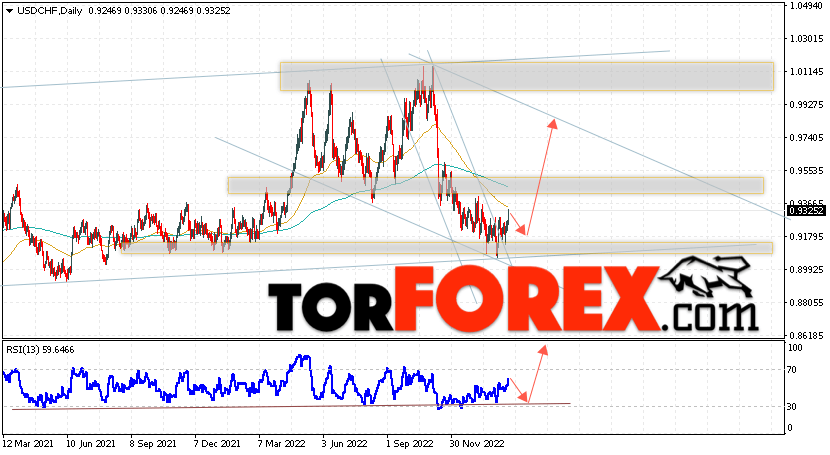This screenshot has width=830, height=455.
Task: Select the lower gray support zone rectangle
Action: click(447, 248)
